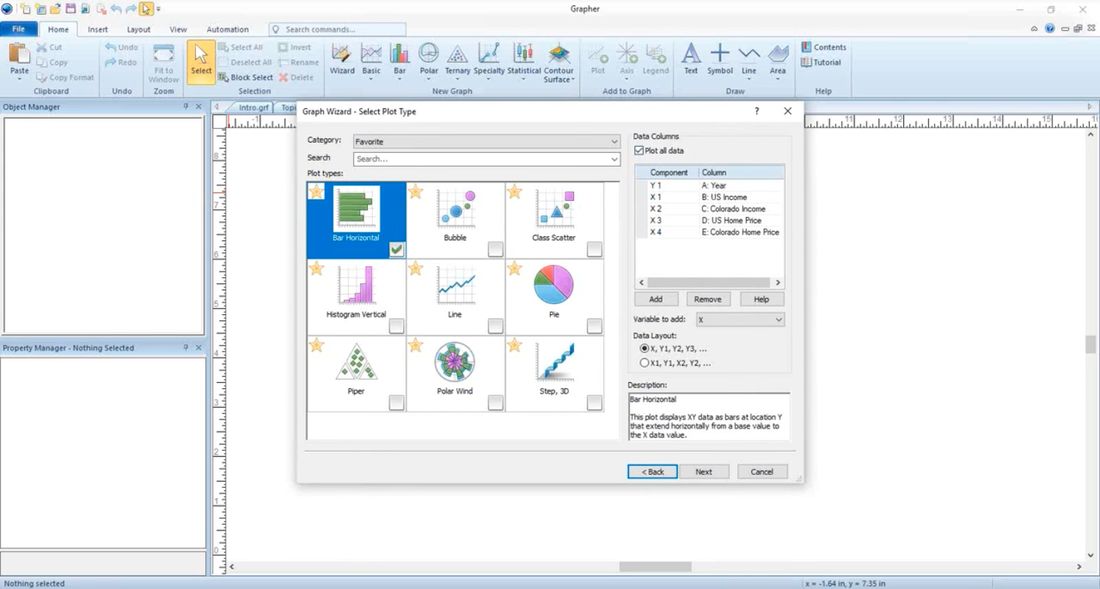Click the Add button in Data Columns
Viewport: 1100px width, 589px height.
click(x=656, y=299)
